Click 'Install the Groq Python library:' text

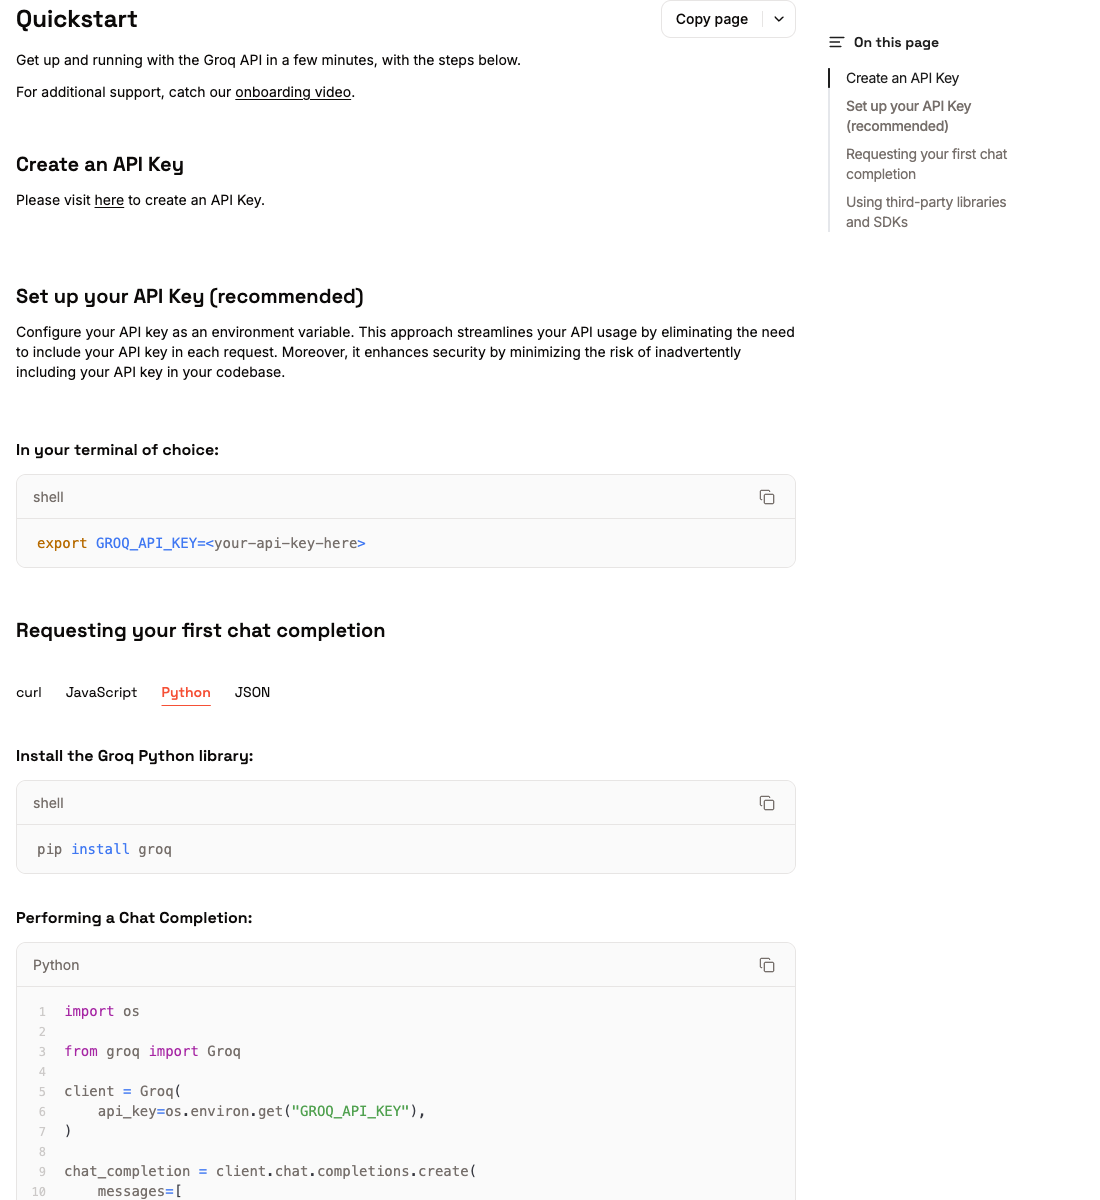coord(135,756)
